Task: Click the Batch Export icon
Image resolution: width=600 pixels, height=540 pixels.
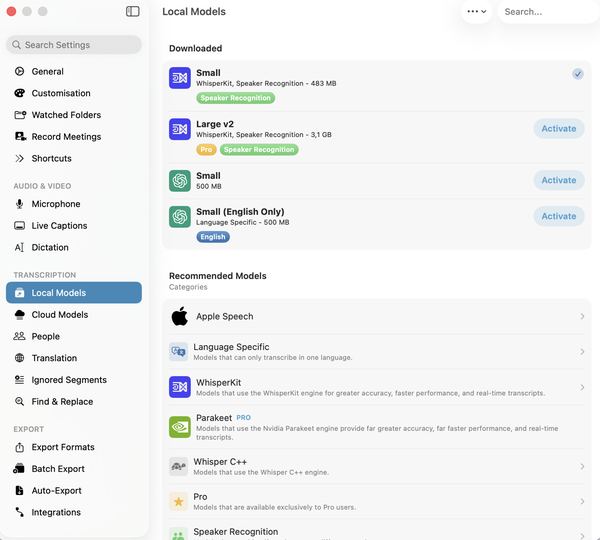Action: tap(19, 468)
